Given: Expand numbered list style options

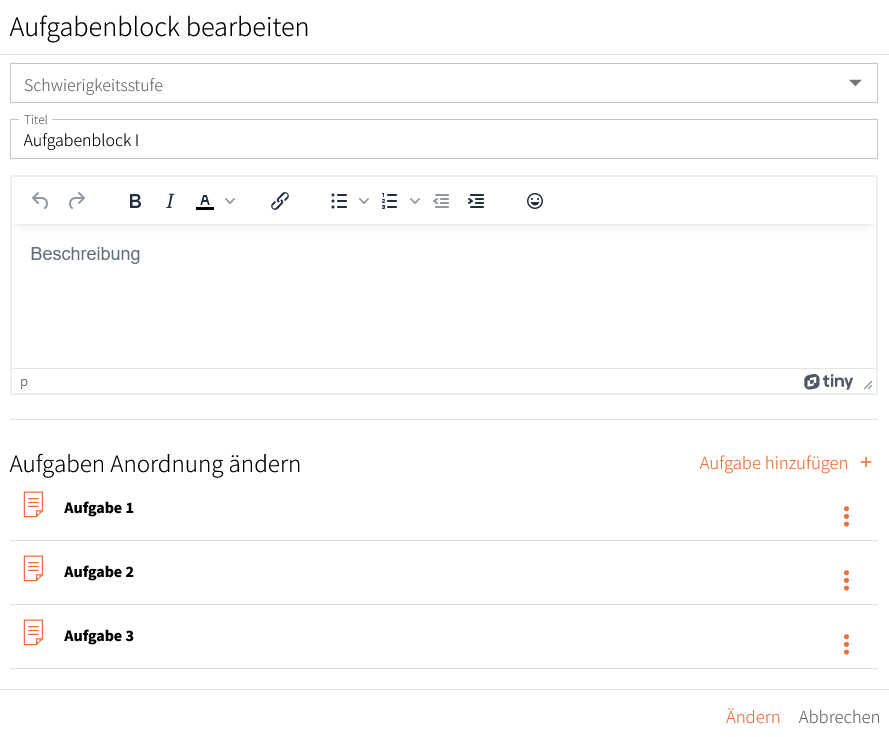Looking at the screenshot, I should point(415,201).
